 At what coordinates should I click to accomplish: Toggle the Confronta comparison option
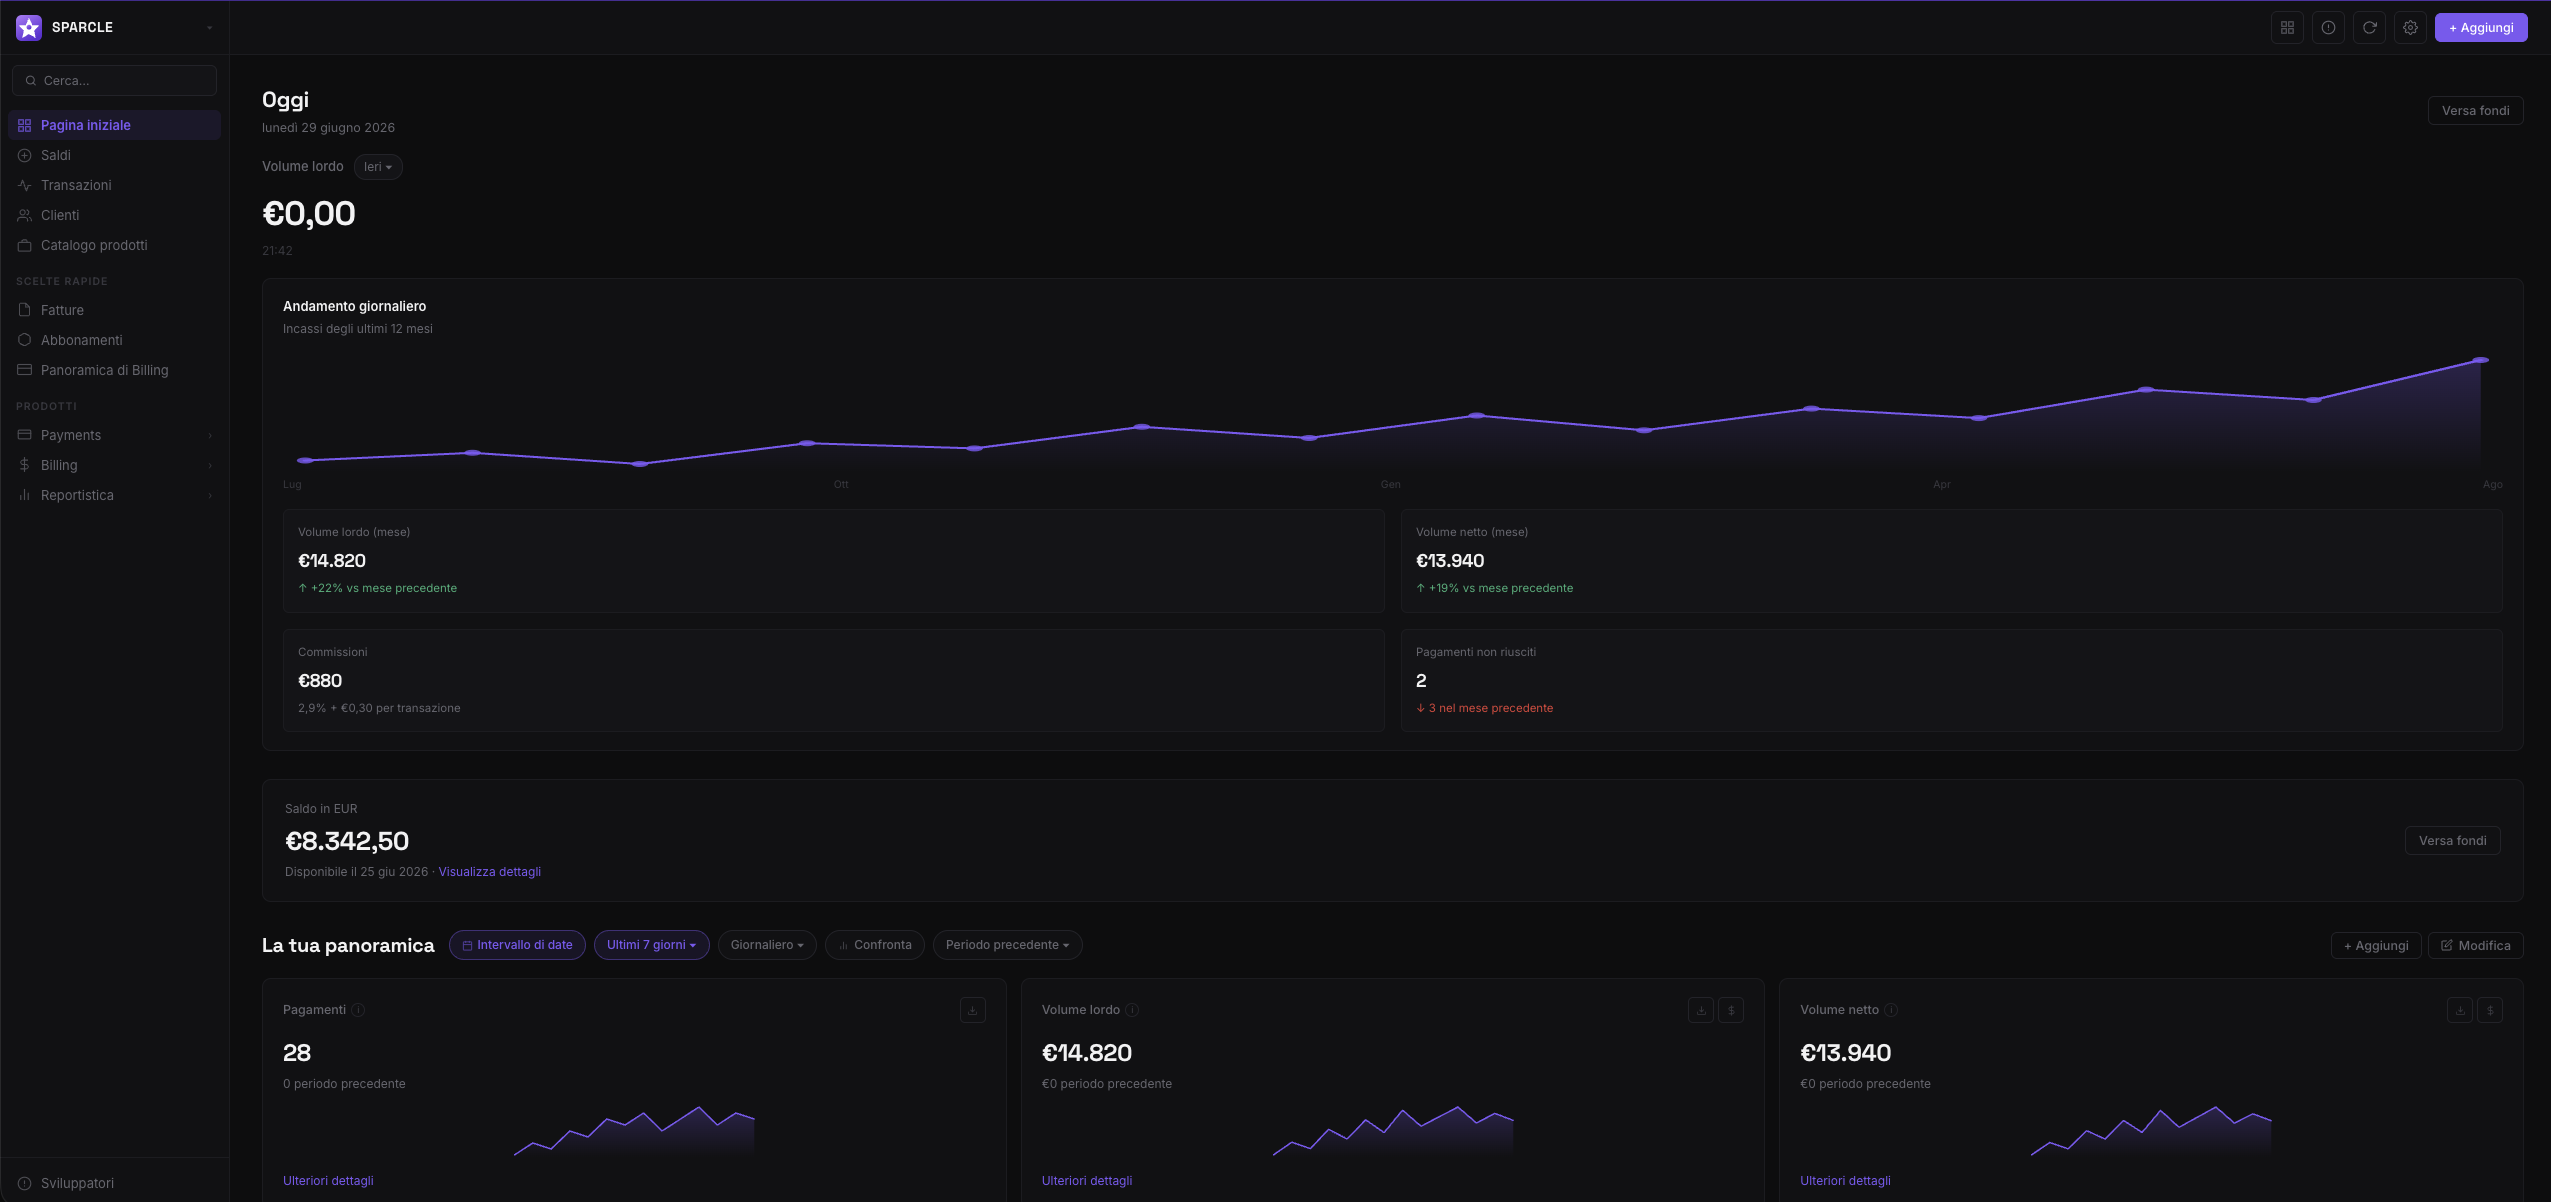[x=875, y=945]
